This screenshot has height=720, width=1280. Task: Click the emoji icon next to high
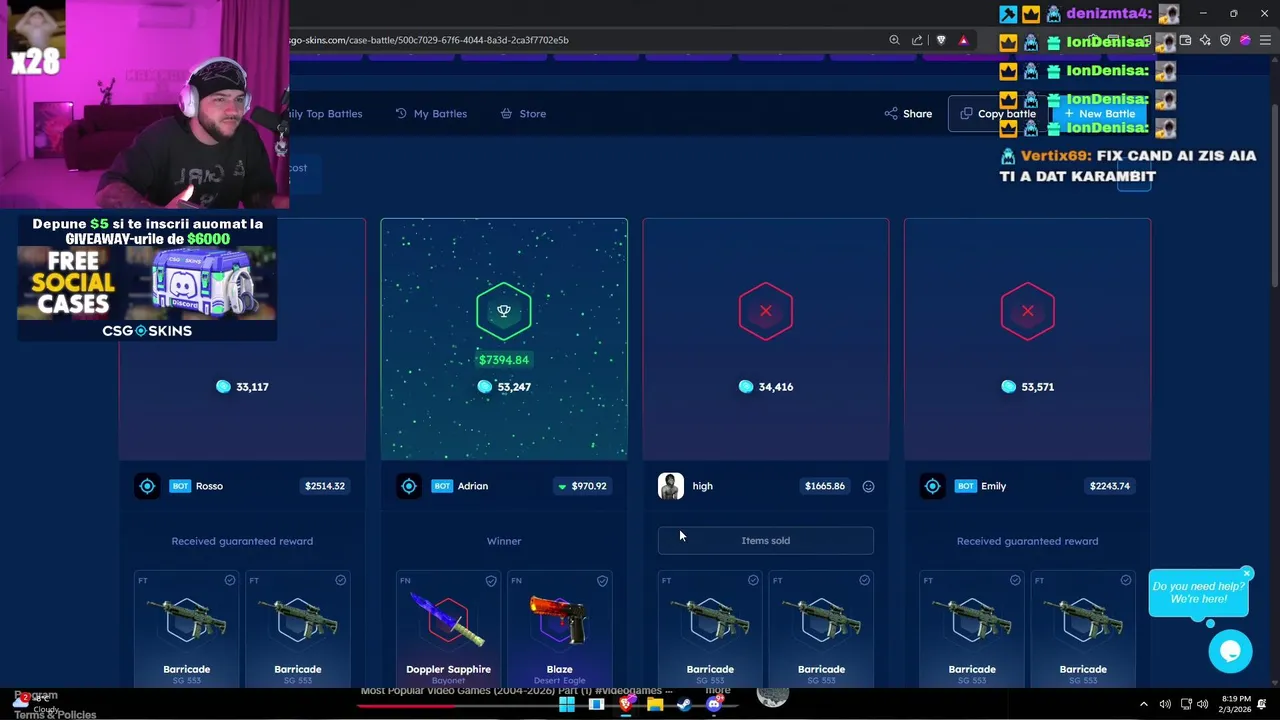(x=868, y=487)
